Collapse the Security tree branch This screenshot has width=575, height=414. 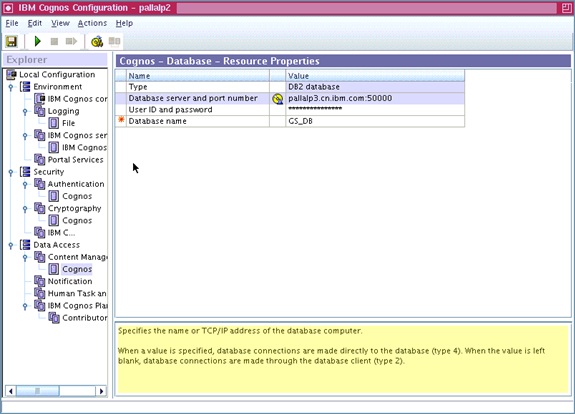11,172
